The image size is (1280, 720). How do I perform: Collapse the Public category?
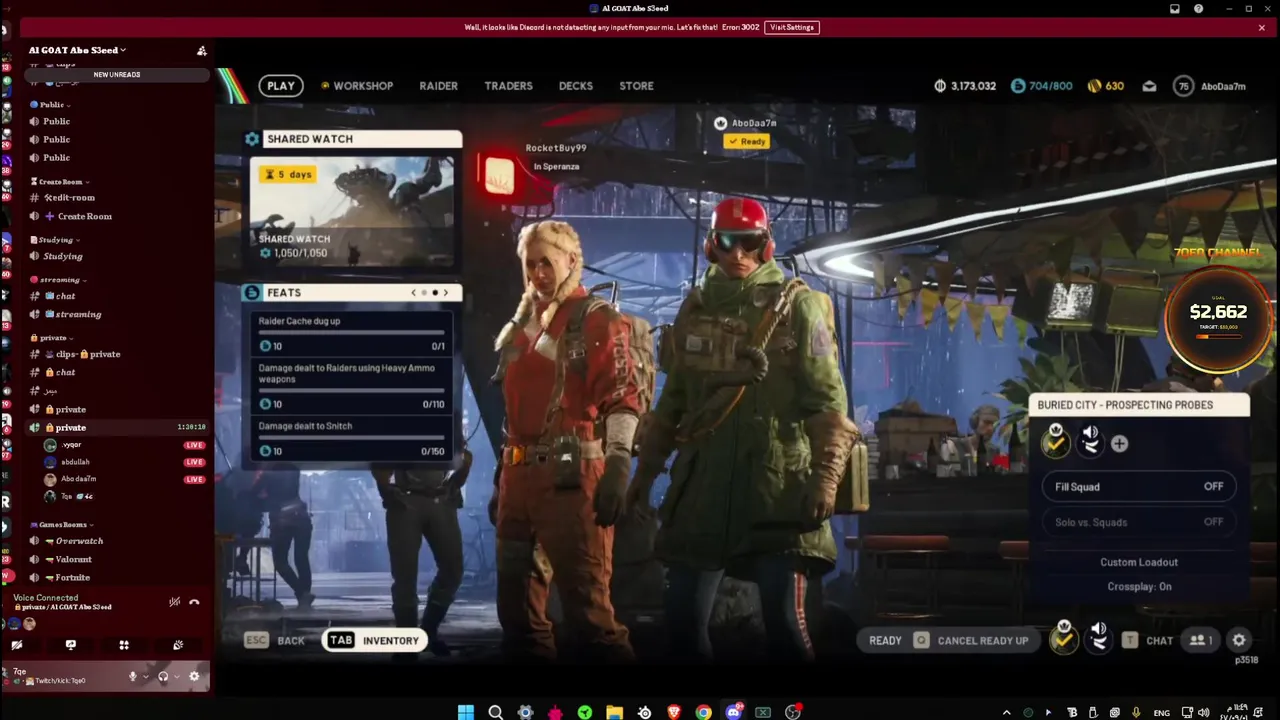(50, 105)
